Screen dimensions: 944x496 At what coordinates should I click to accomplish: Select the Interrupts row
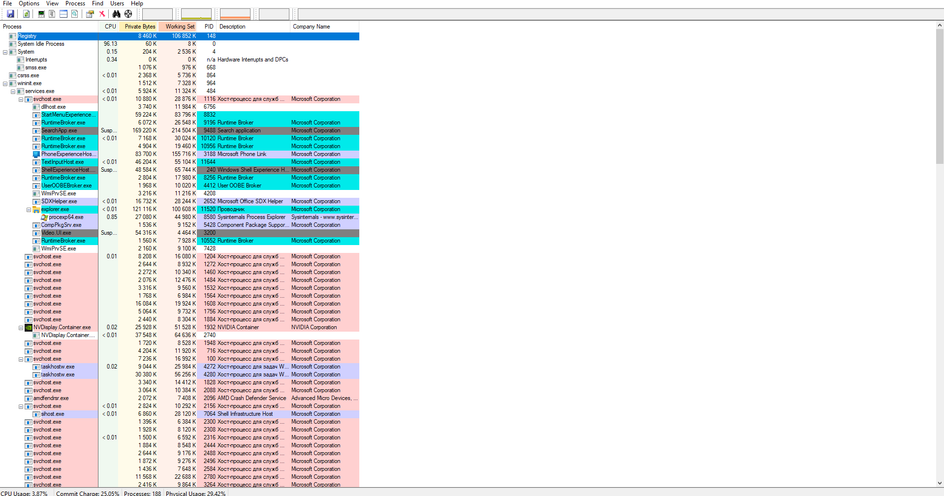tap(179, 60)
